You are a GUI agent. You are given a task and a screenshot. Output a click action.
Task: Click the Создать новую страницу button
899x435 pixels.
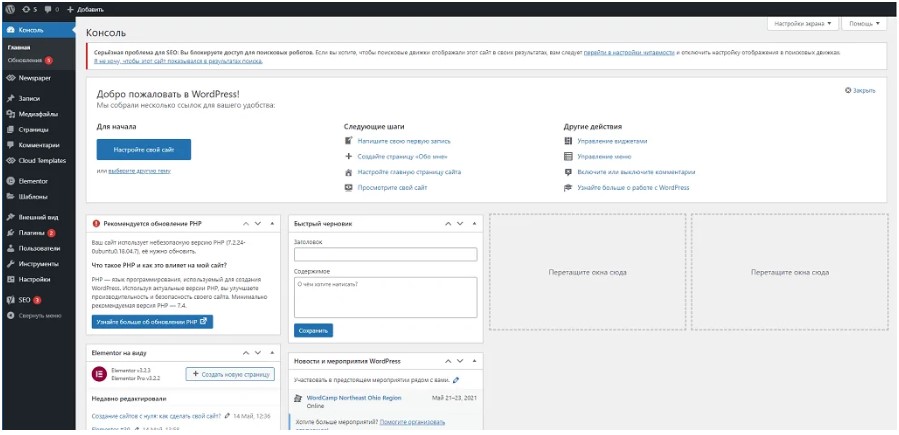(x=230, y=374)
